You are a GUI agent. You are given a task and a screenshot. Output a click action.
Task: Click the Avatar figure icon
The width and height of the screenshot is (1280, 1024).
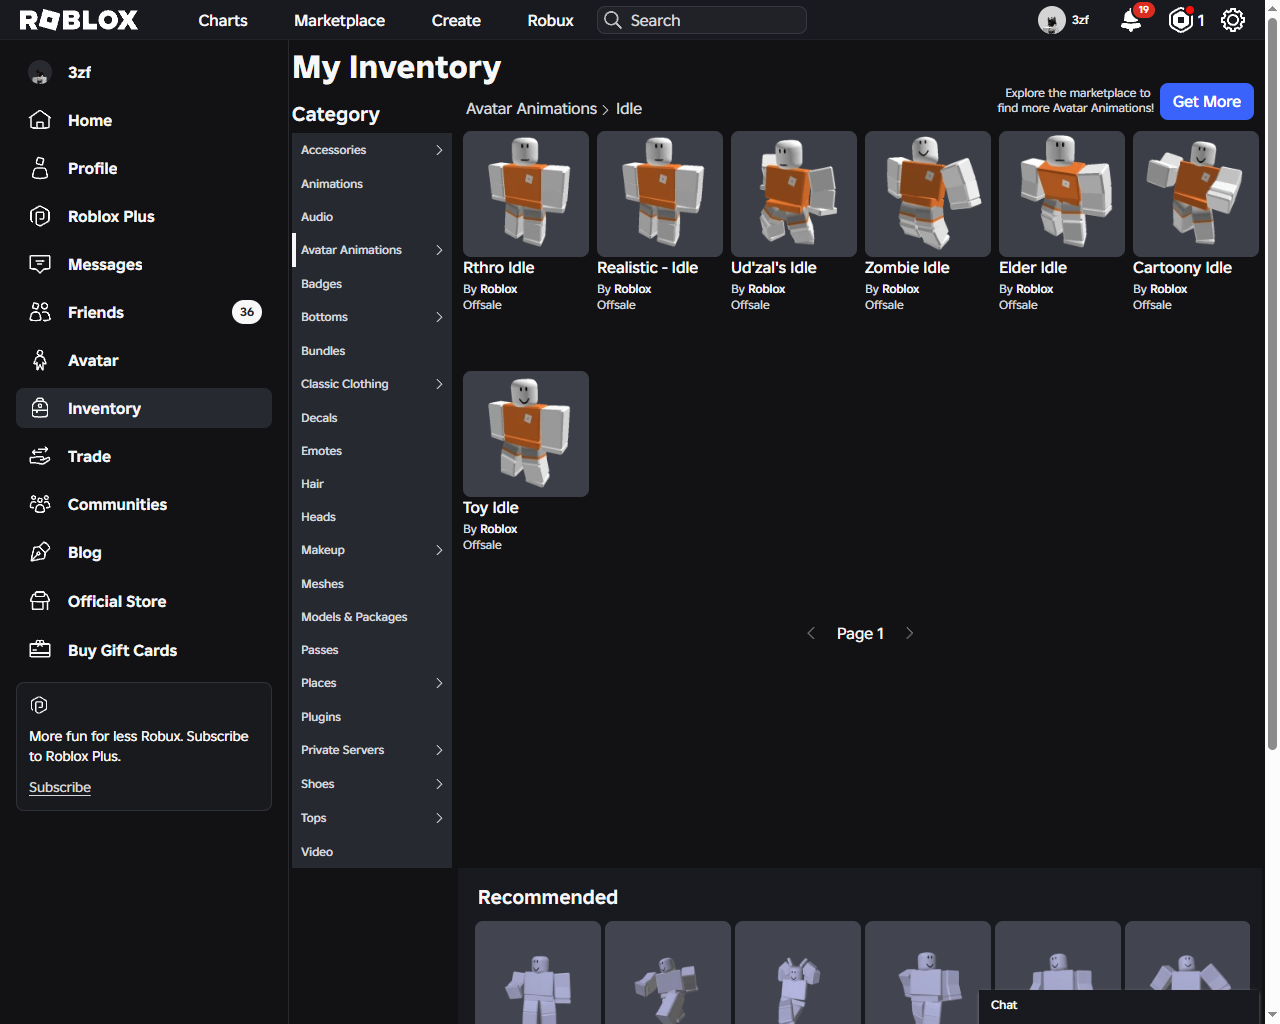click(x=40, y=360)
